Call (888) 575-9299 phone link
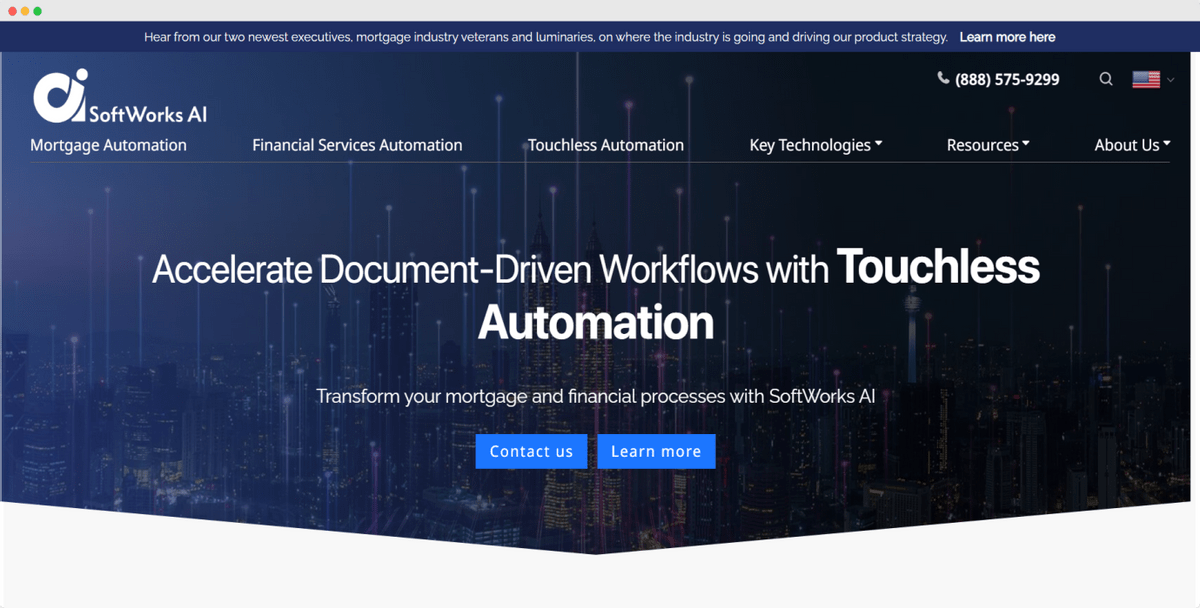The image size is (1200, 608). tap(1007, 79)
